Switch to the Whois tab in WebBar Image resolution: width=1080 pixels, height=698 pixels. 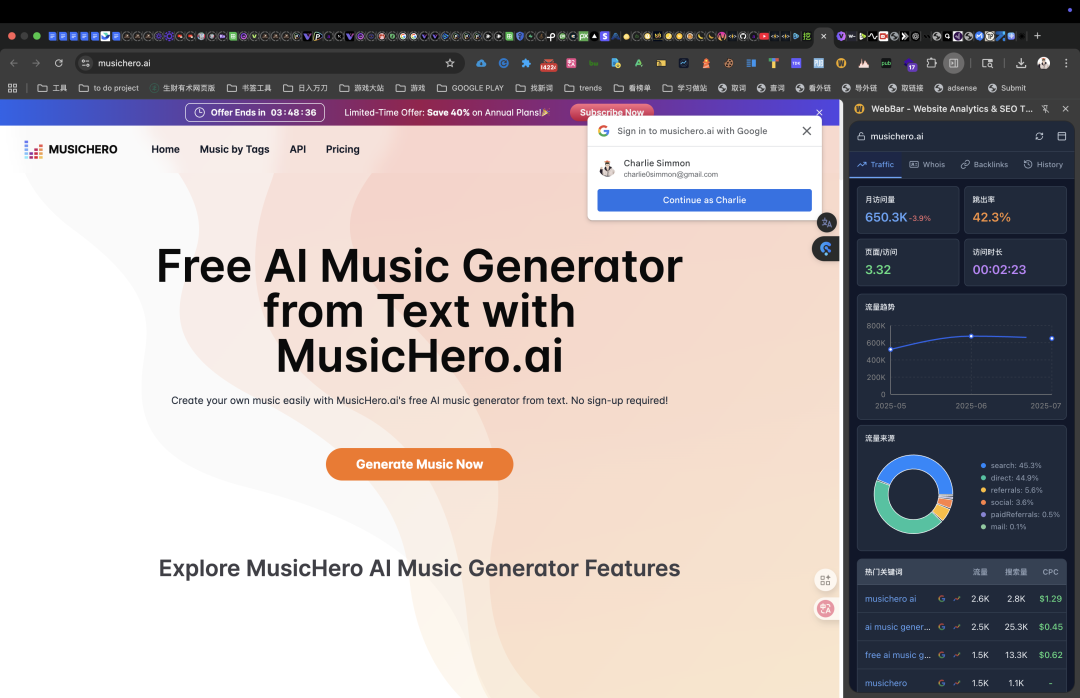[927, 165]
